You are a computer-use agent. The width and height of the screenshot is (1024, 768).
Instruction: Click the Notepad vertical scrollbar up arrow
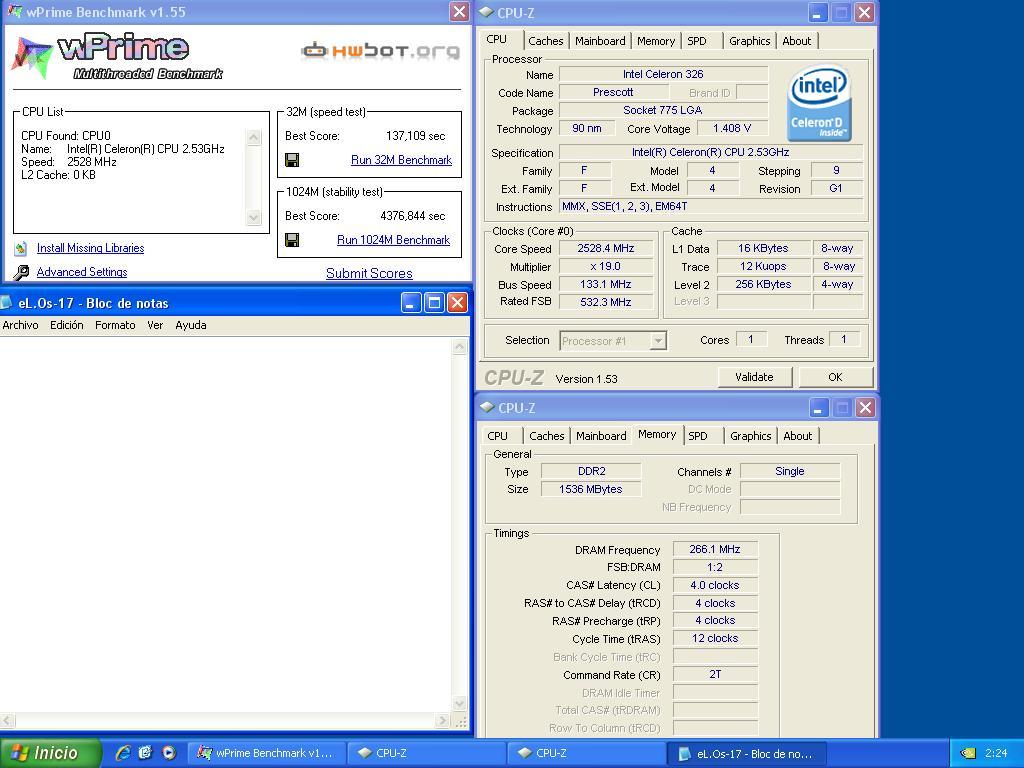tap(460, 347)
